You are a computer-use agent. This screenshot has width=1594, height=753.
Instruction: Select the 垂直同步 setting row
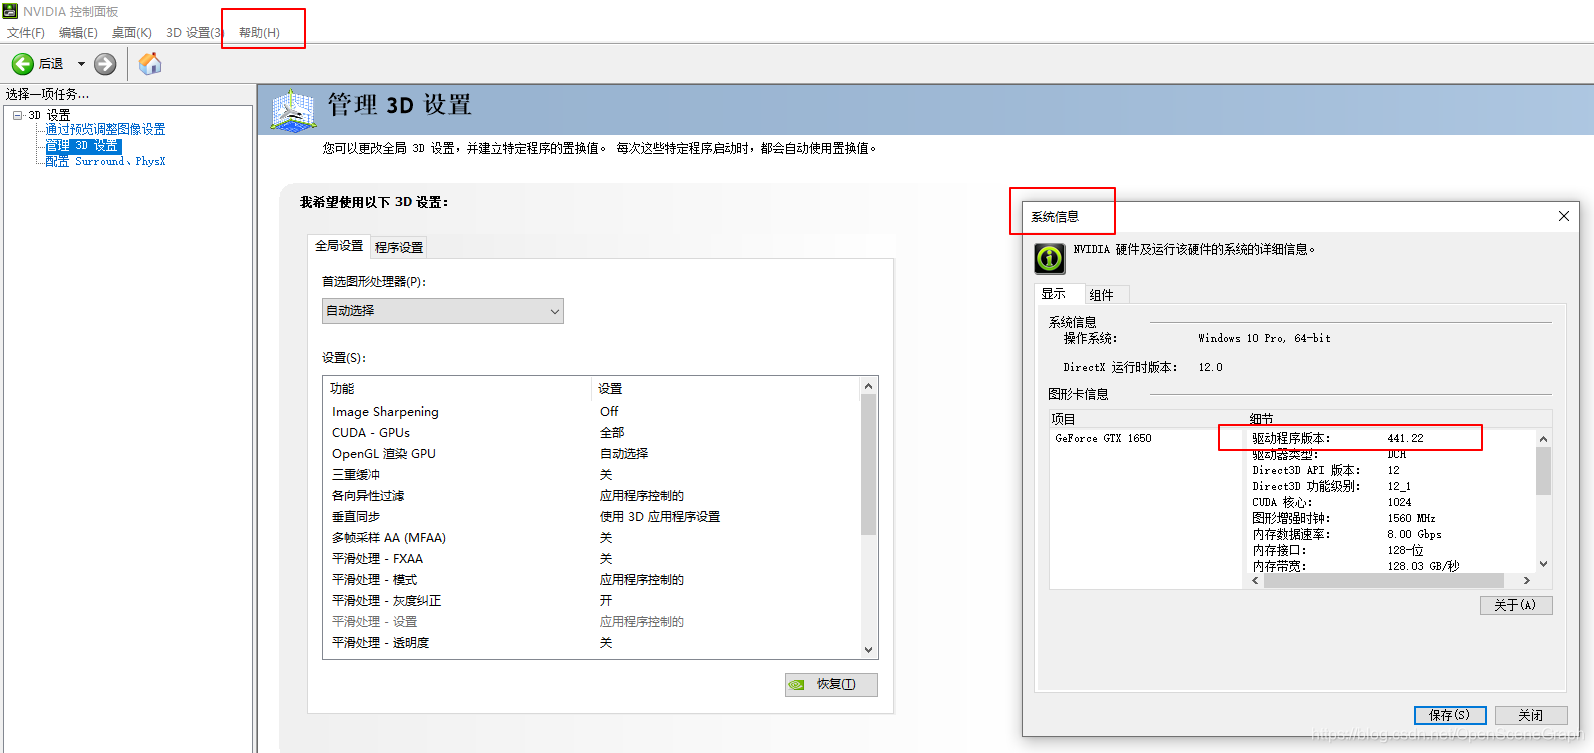pos(591,517)
